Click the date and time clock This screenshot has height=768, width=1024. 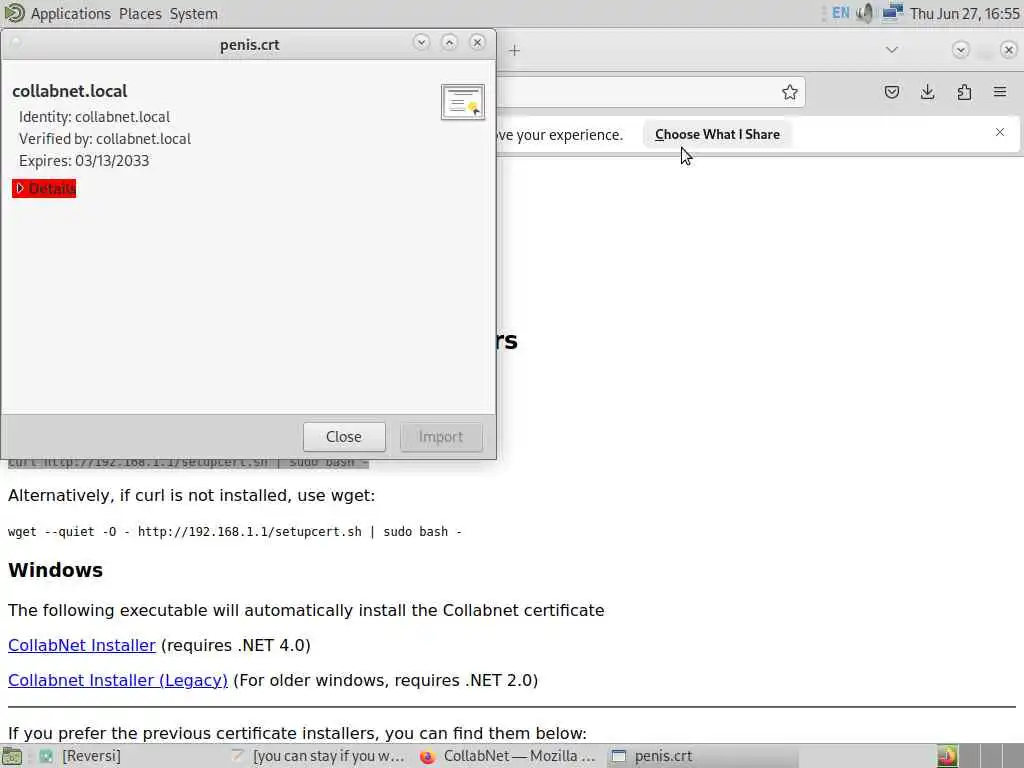[x=965, y=14]
